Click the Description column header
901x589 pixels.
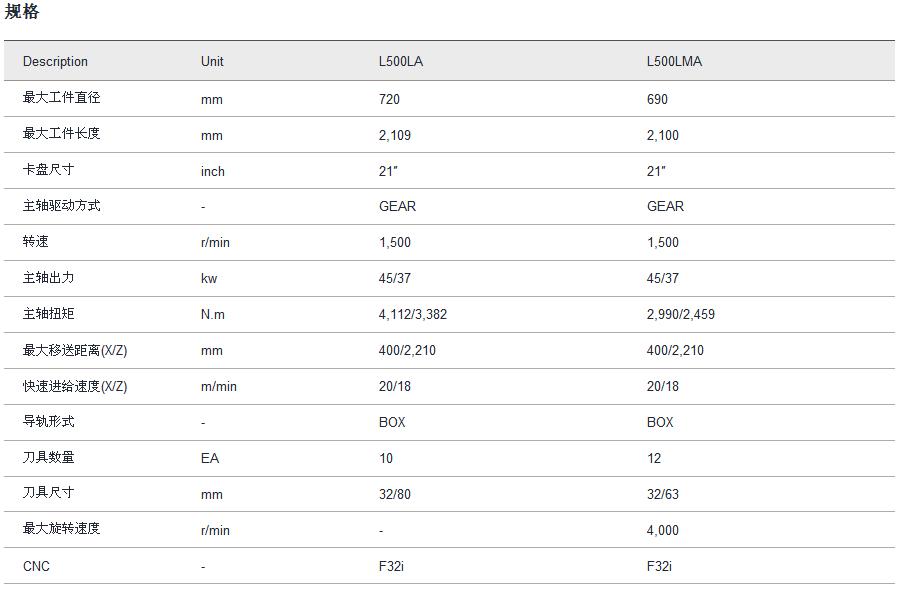55,61
